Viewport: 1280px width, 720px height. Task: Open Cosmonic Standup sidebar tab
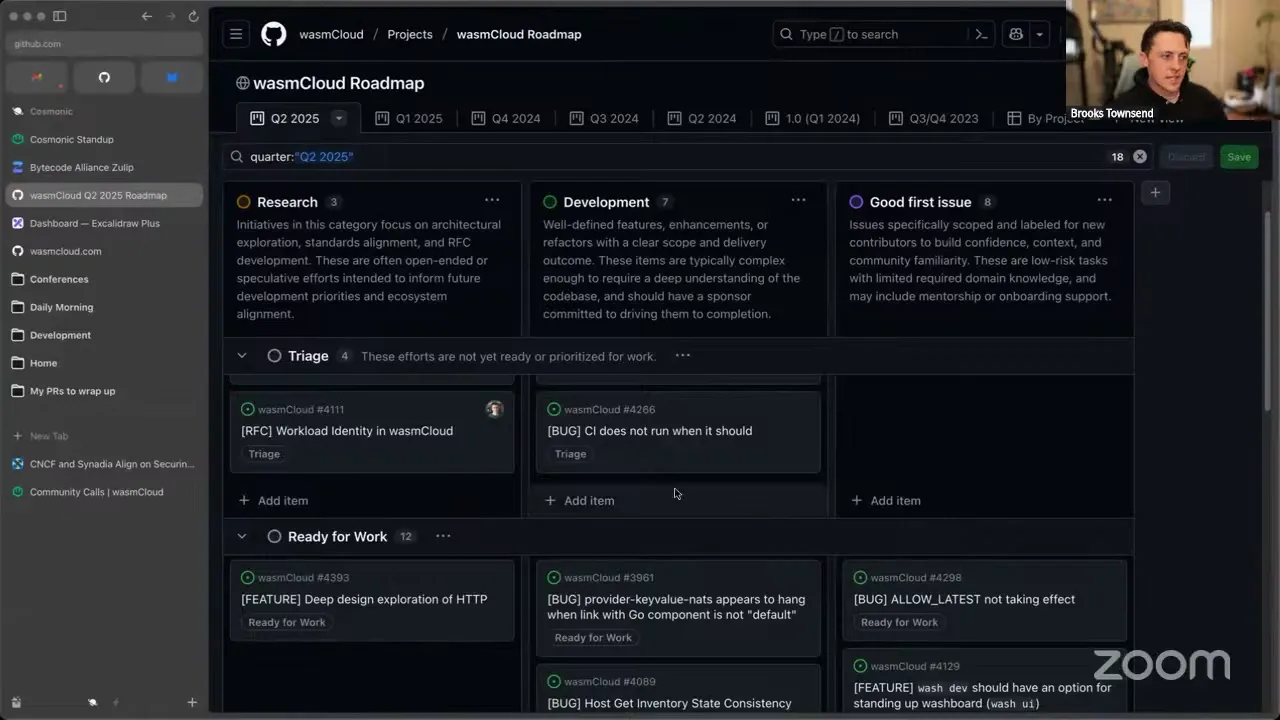[104, 139]
